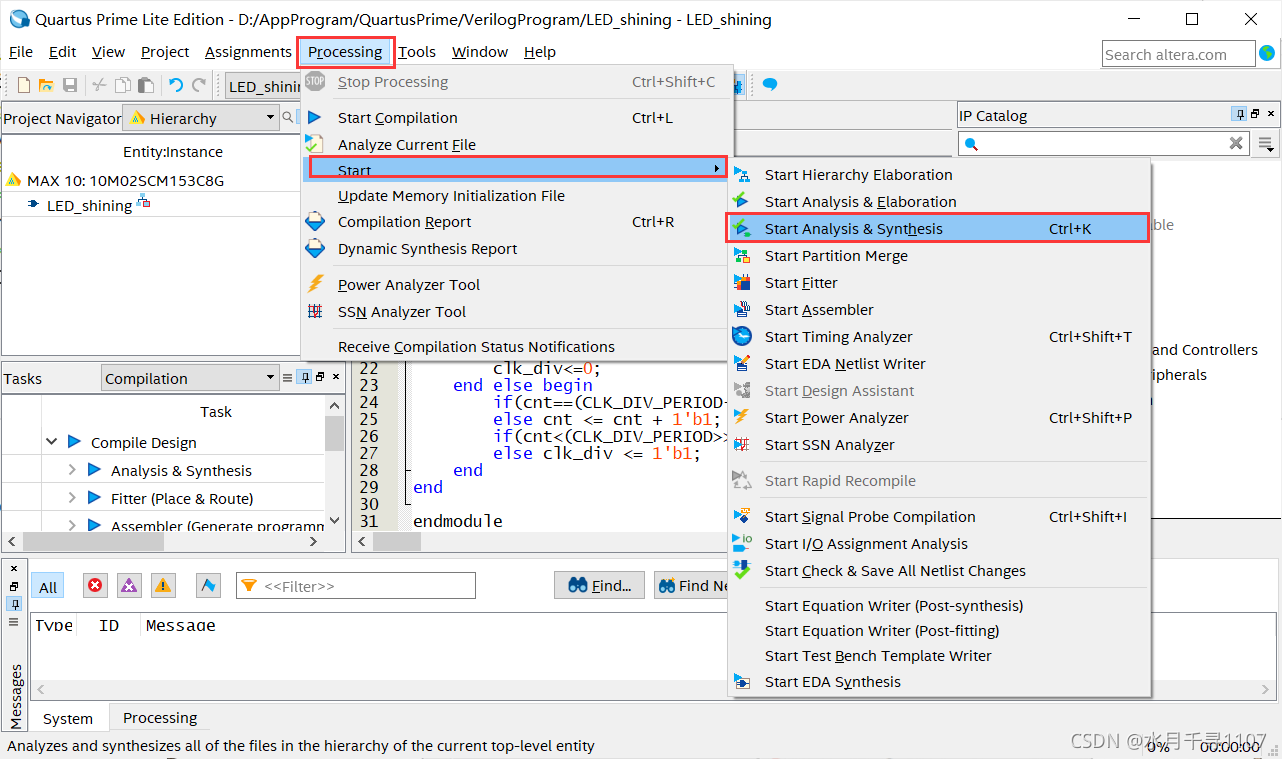The width and height of the screenshot is (1282, 759).
Task: Open the Tasks panel list options icon
Action: point(288,378)
